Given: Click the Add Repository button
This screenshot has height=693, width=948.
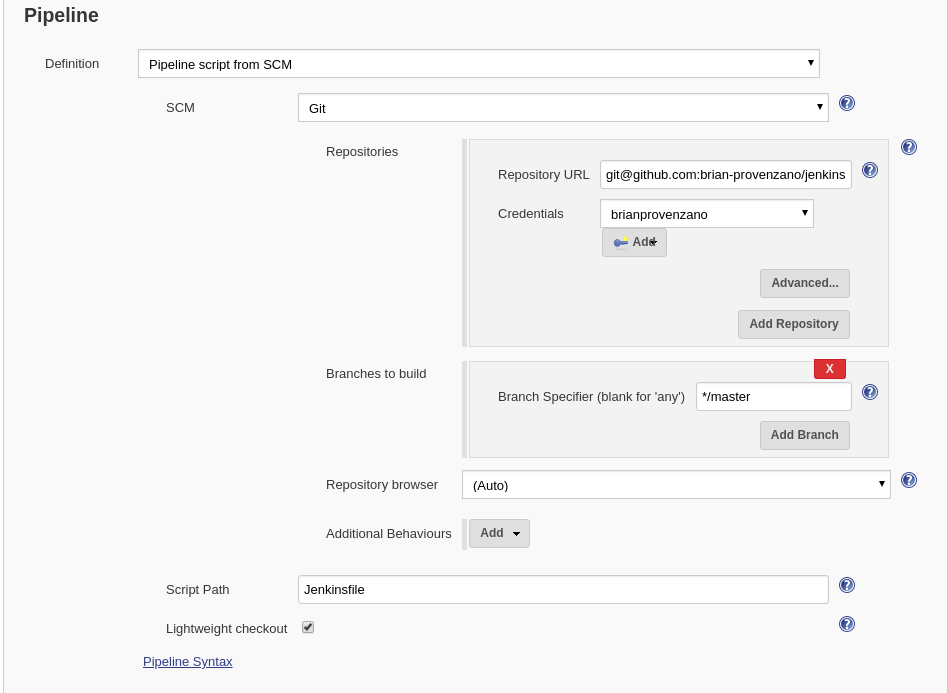Looking at the screenshot, I should 794,325.
